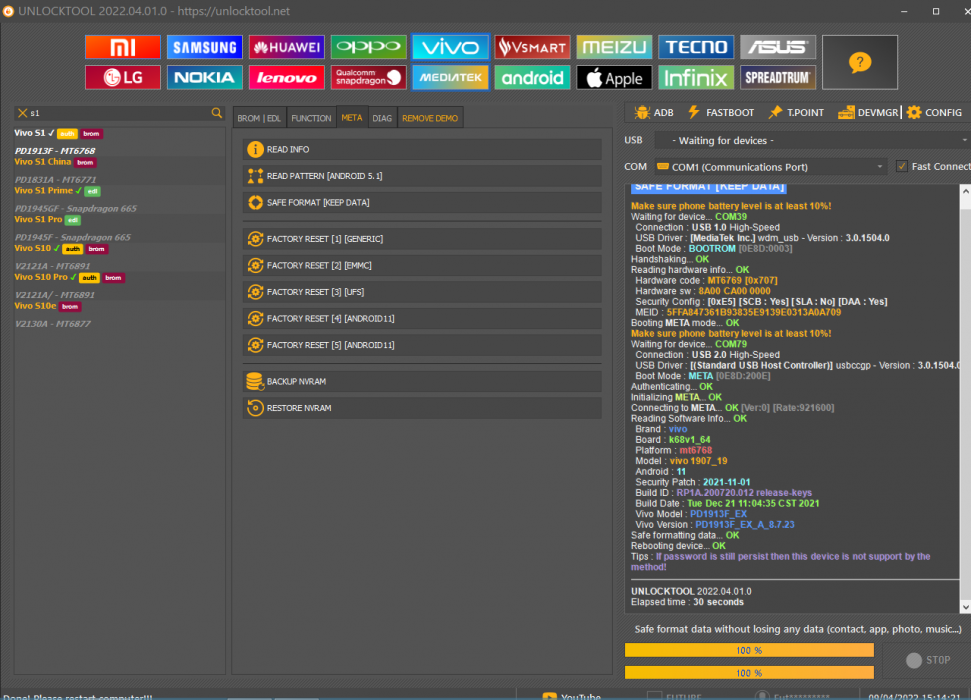Go to the REMOVE DEMO tab

[x=430, y=118]
